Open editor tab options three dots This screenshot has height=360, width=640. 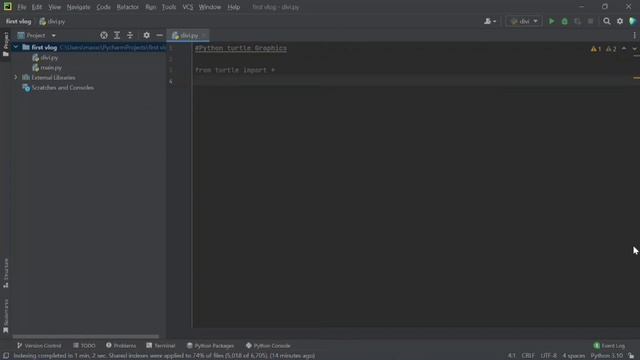pyautogui.click(x=634, y=36)
